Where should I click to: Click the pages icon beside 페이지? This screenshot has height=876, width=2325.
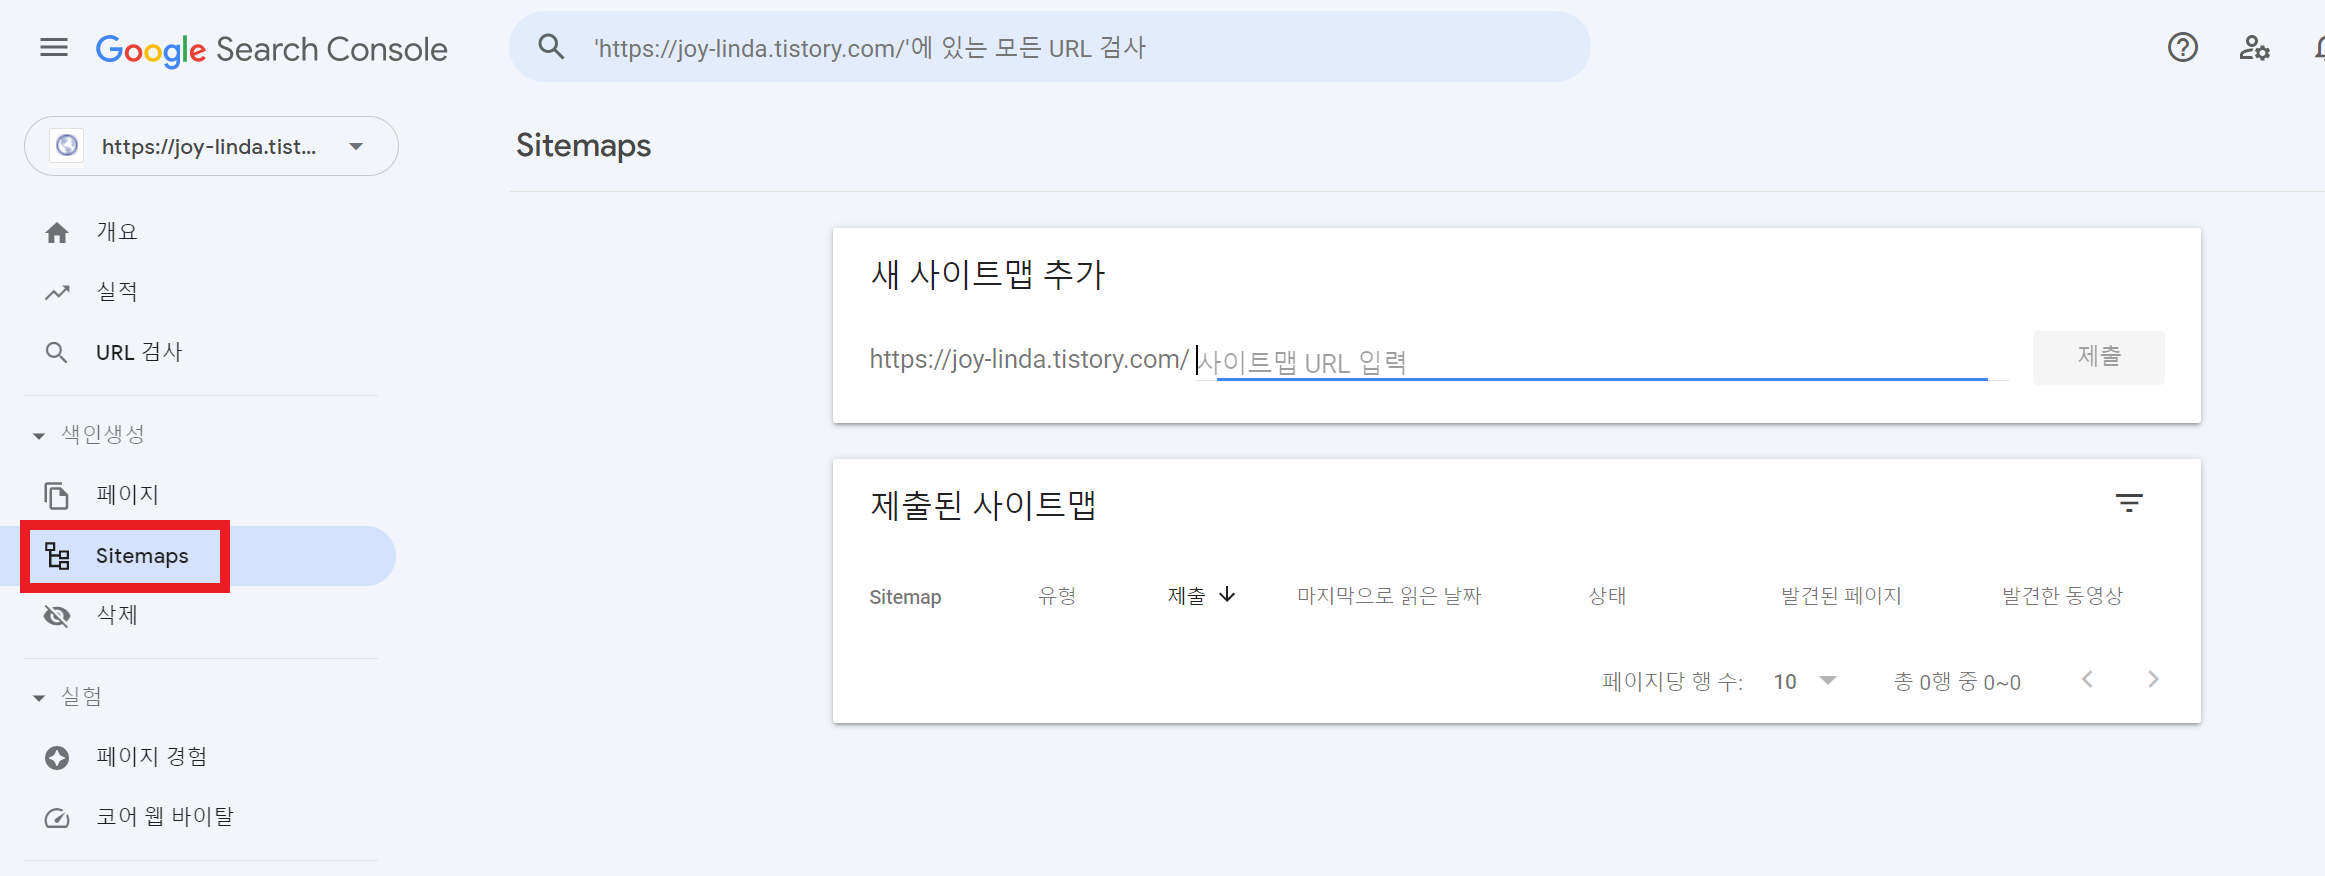click(x=57, y=495)
